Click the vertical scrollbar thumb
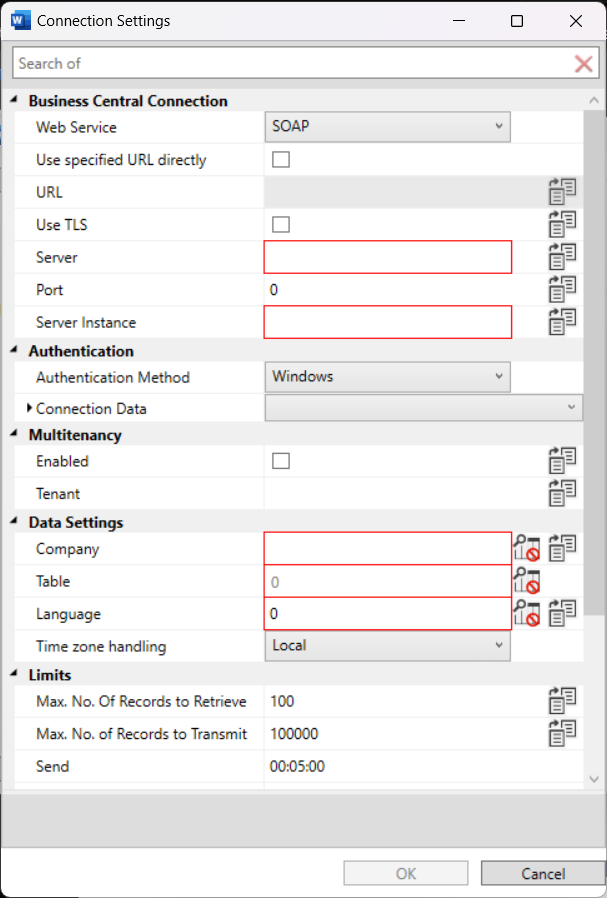 coord(594,363)
